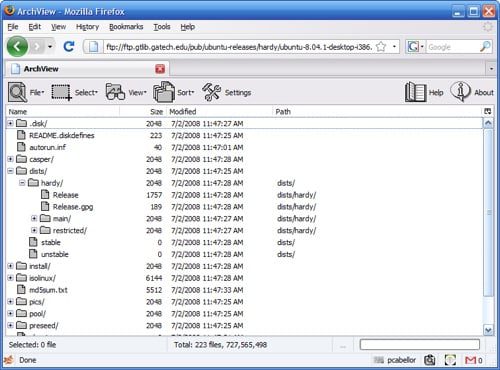Click the column picker icon
The height and width of the screenshot is (370, 500).
(x=488, y=111)
